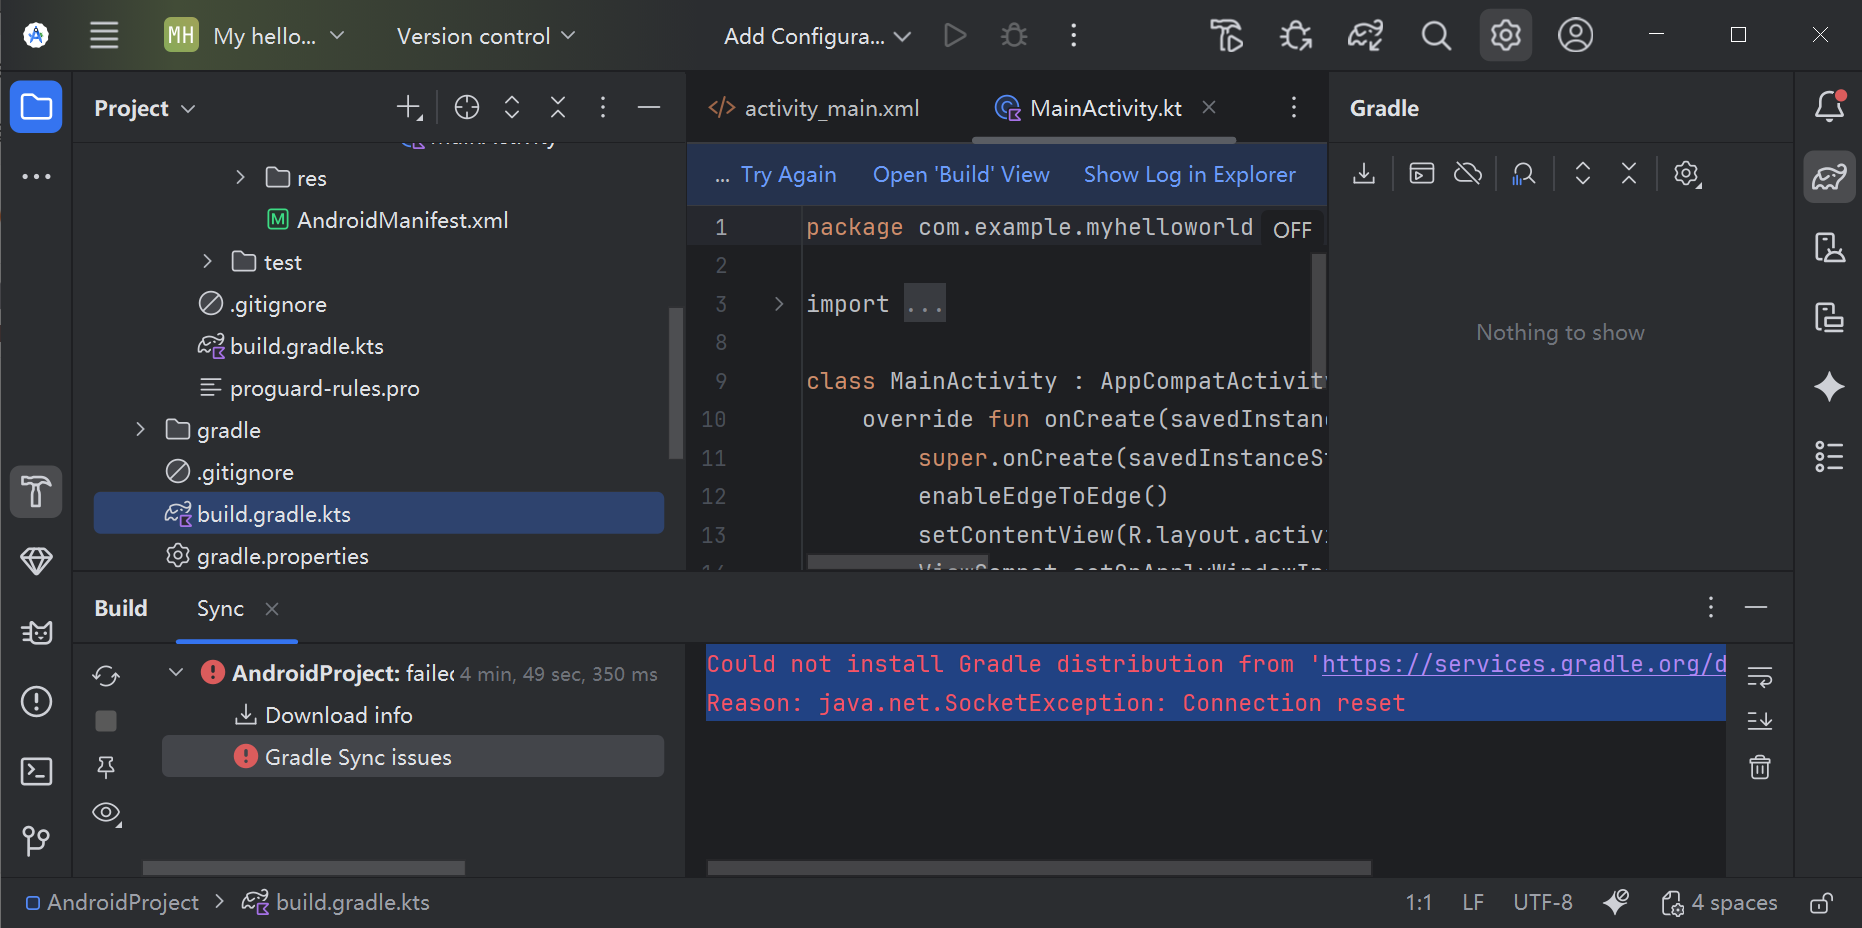Select Gradle Sync issues node
This screenshot has height=928, width=1862.
[413, 757]
